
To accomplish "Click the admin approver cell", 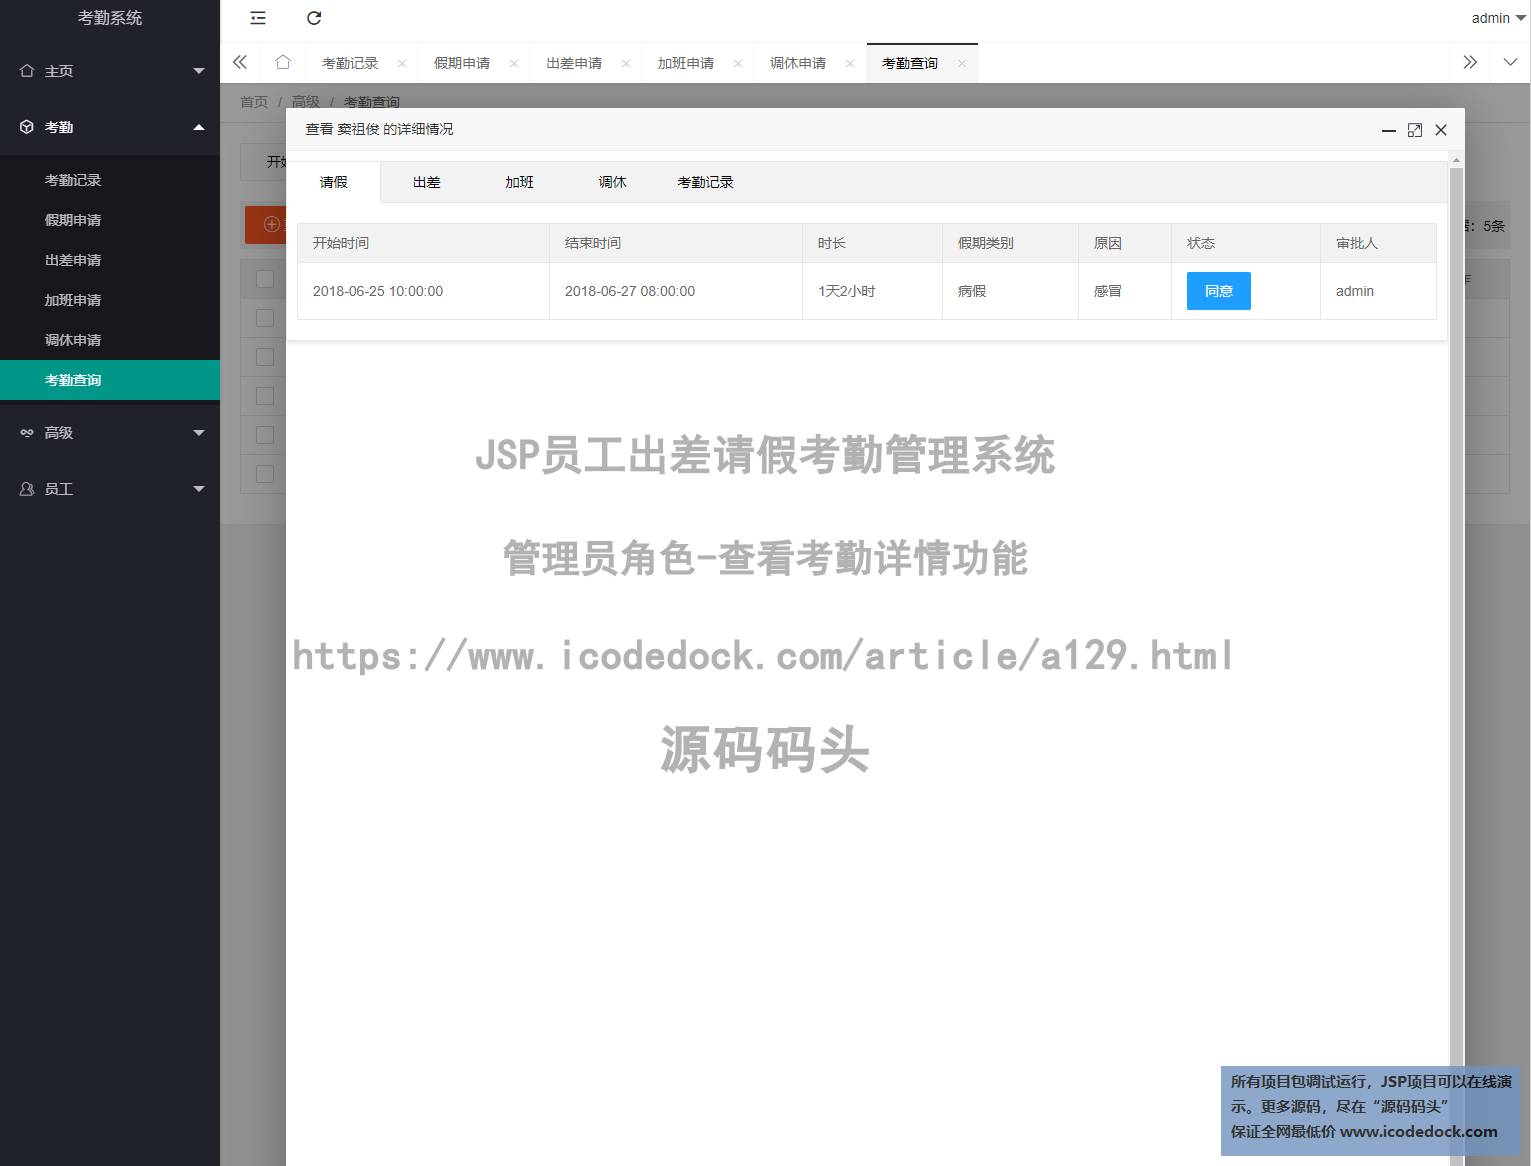I will (x=1378, y=291).
